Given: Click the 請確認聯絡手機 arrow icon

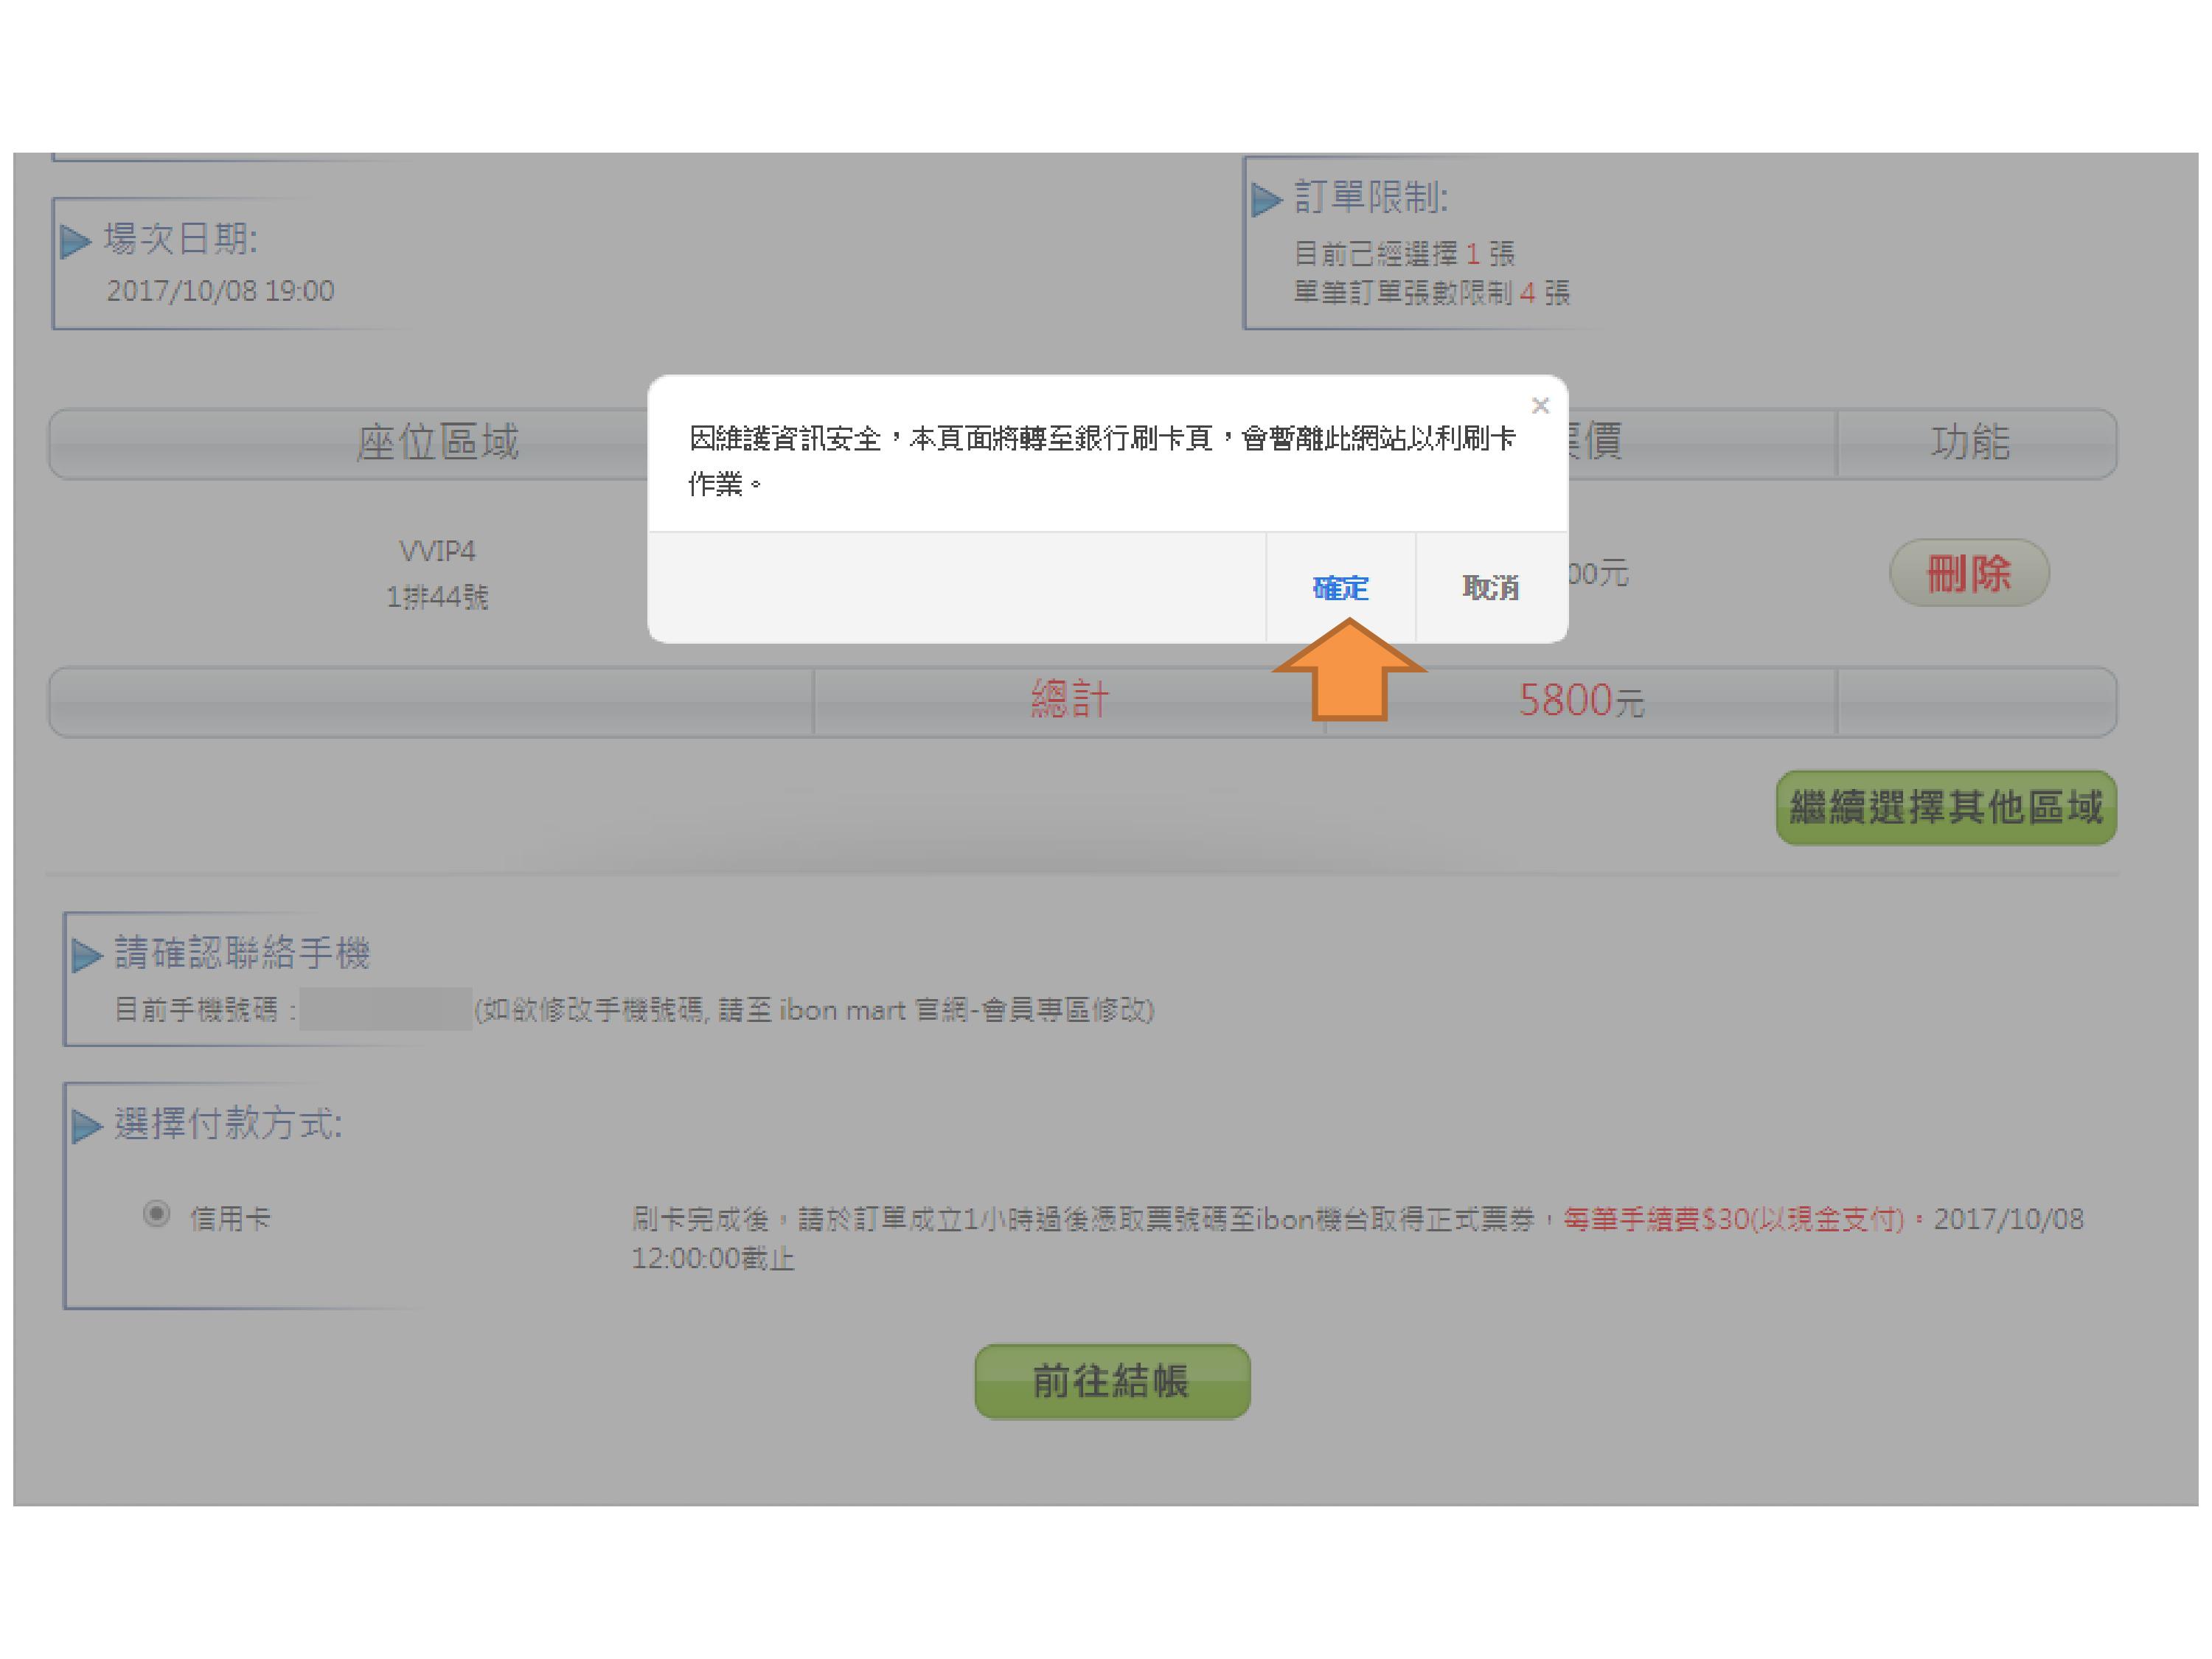Looking at the screenshot, I should [x=86, y=955].
